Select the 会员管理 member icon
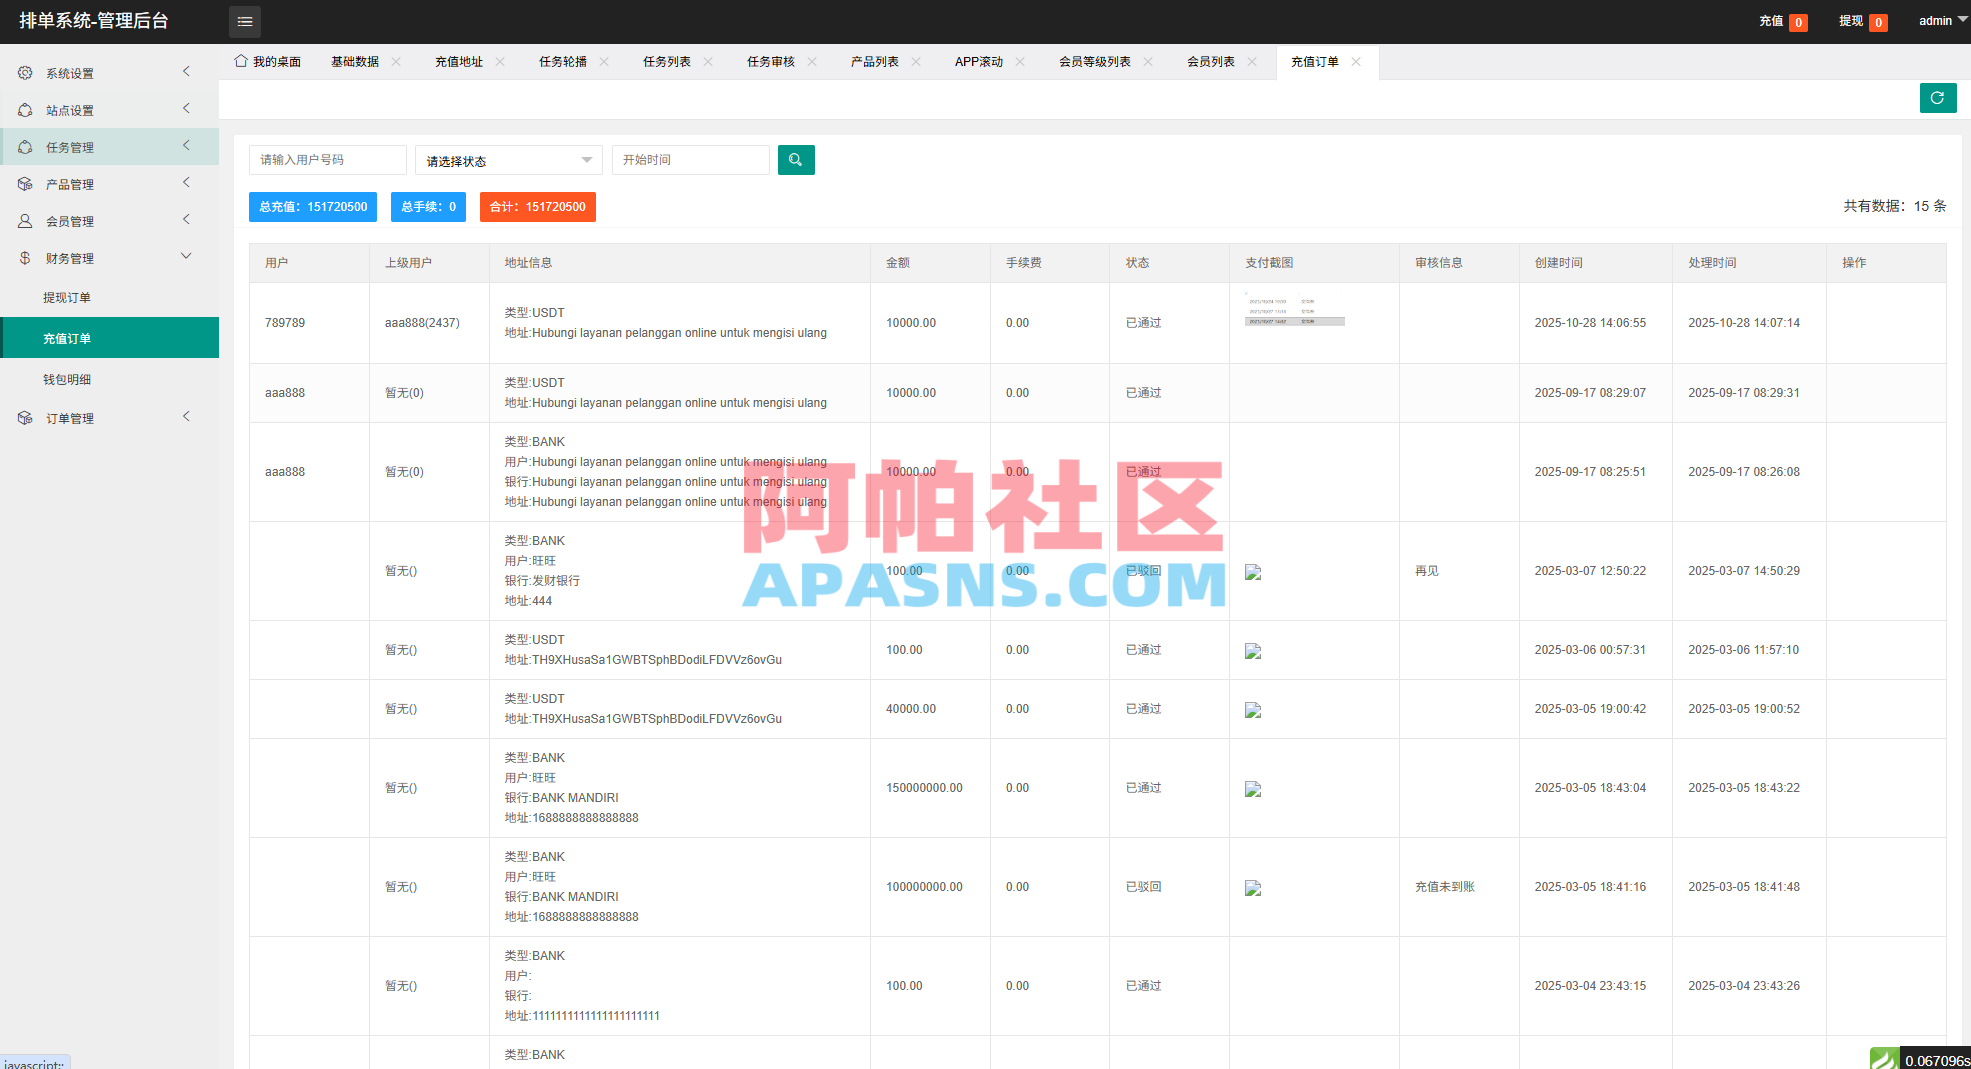Image resolution: width=1971 pixels, height=1069 pixels. point(25,220)
